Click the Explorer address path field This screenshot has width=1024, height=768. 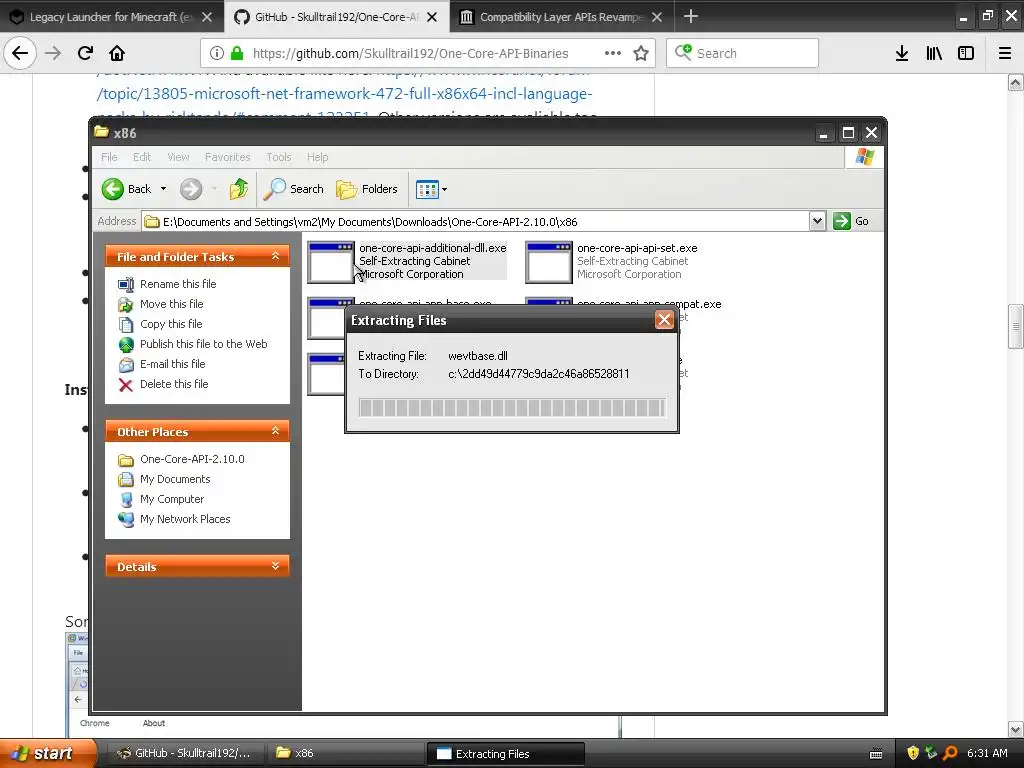tap(475, 221)
